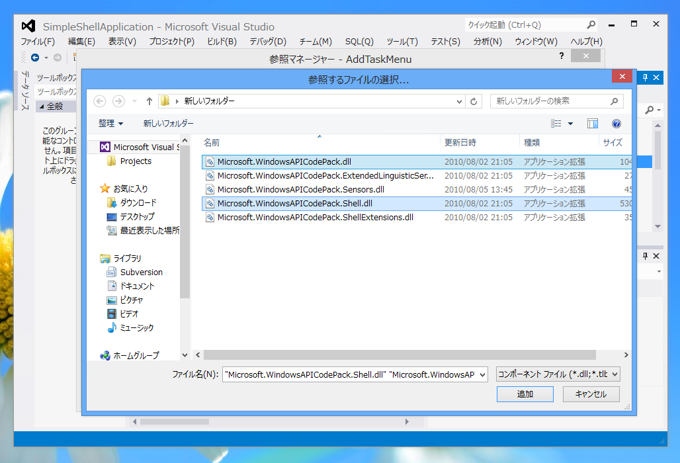Toggle the preview pane icon
The width and height of the screenshot is (680, 463).
(592, 124)
